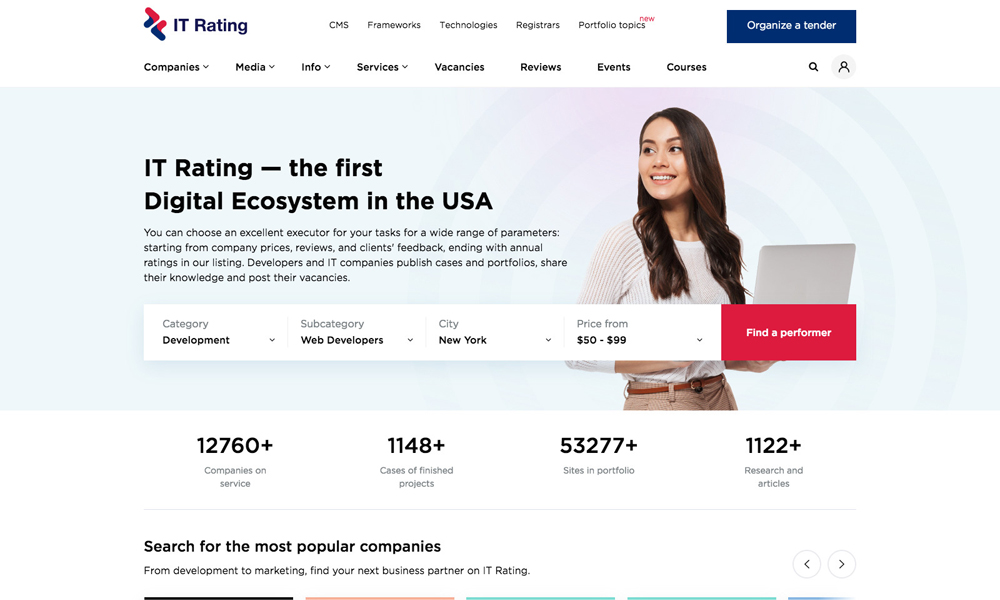
Task: Open the Services dropdown menu
Action: [382, 67]
